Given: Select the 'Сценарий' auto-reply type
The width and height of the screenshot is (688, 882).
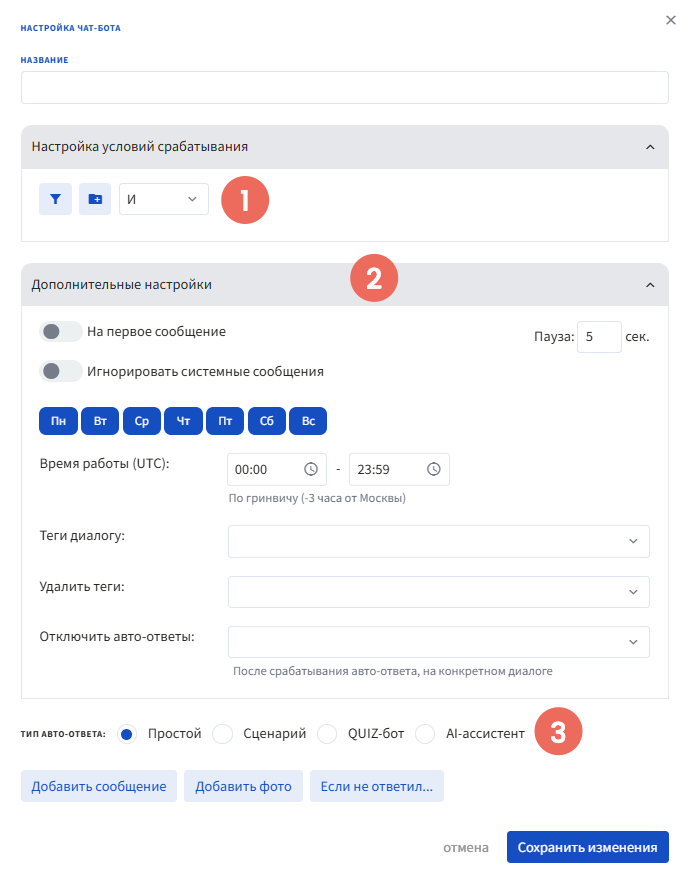Looking at the screenshot, I should (x=222, y=735).
